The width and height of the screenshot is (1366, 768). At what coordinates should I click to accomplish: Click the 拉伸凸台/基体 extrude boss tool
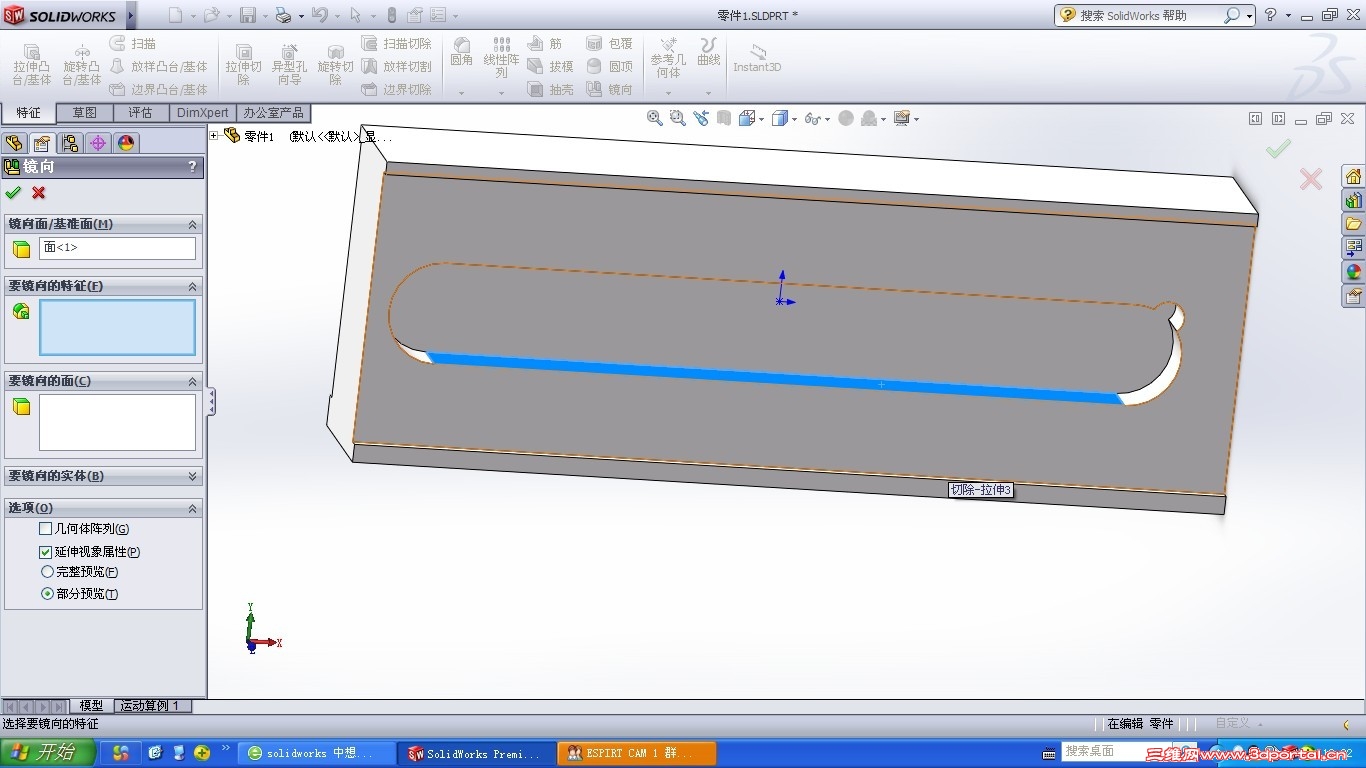[x=32, y=65]
